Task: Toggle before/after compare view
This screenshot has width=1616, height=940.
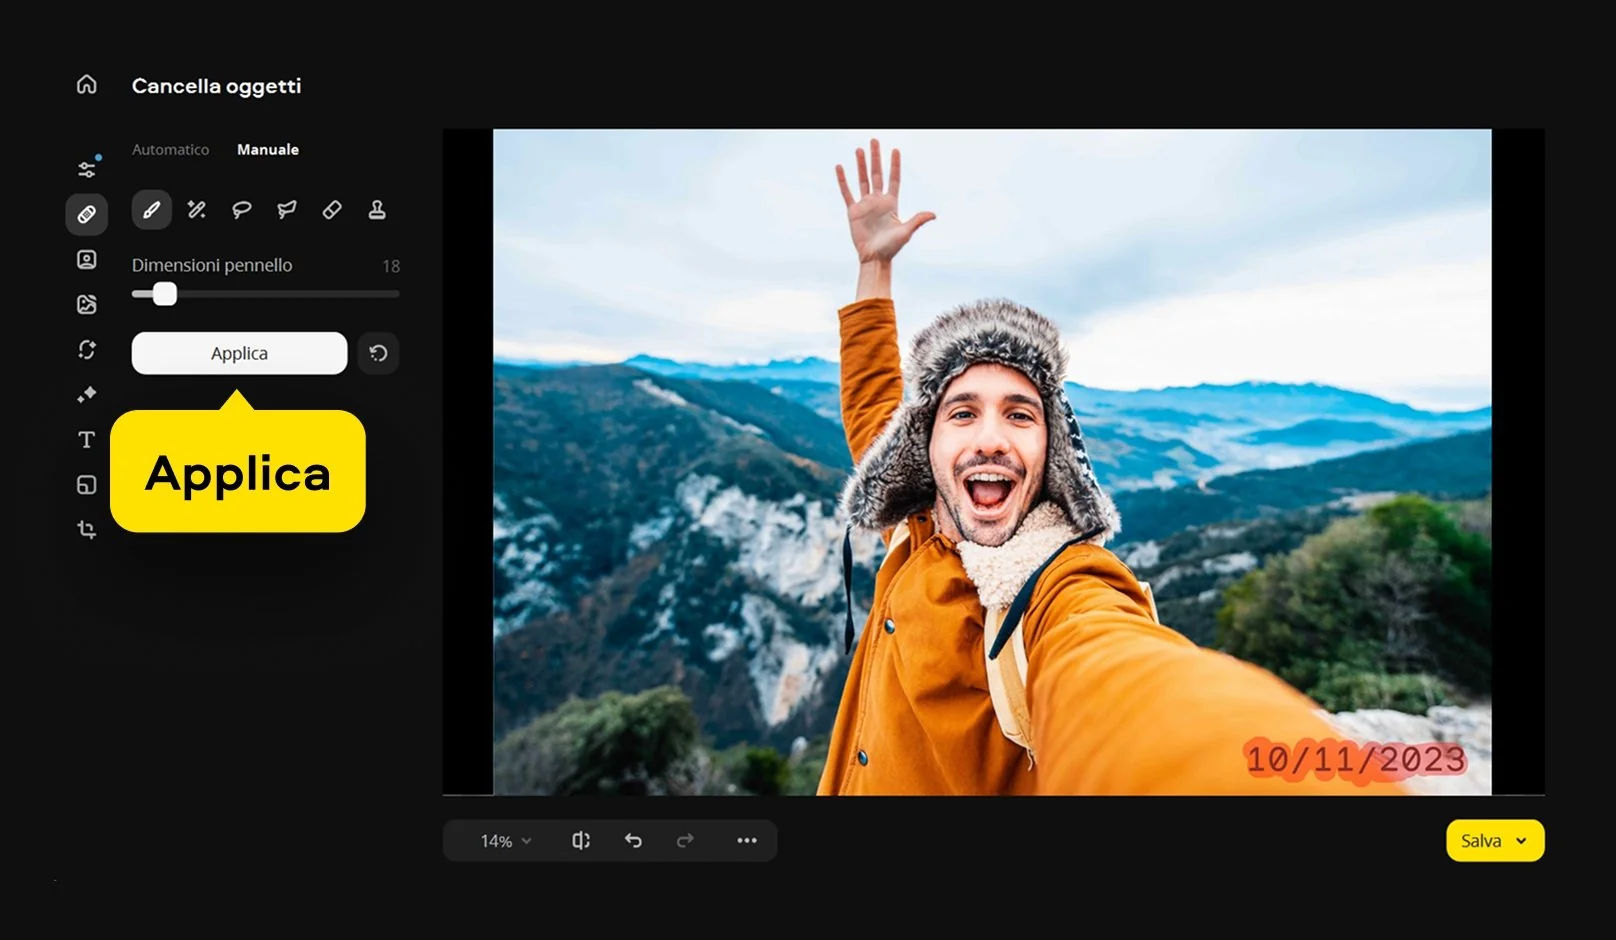Action: 581,840
